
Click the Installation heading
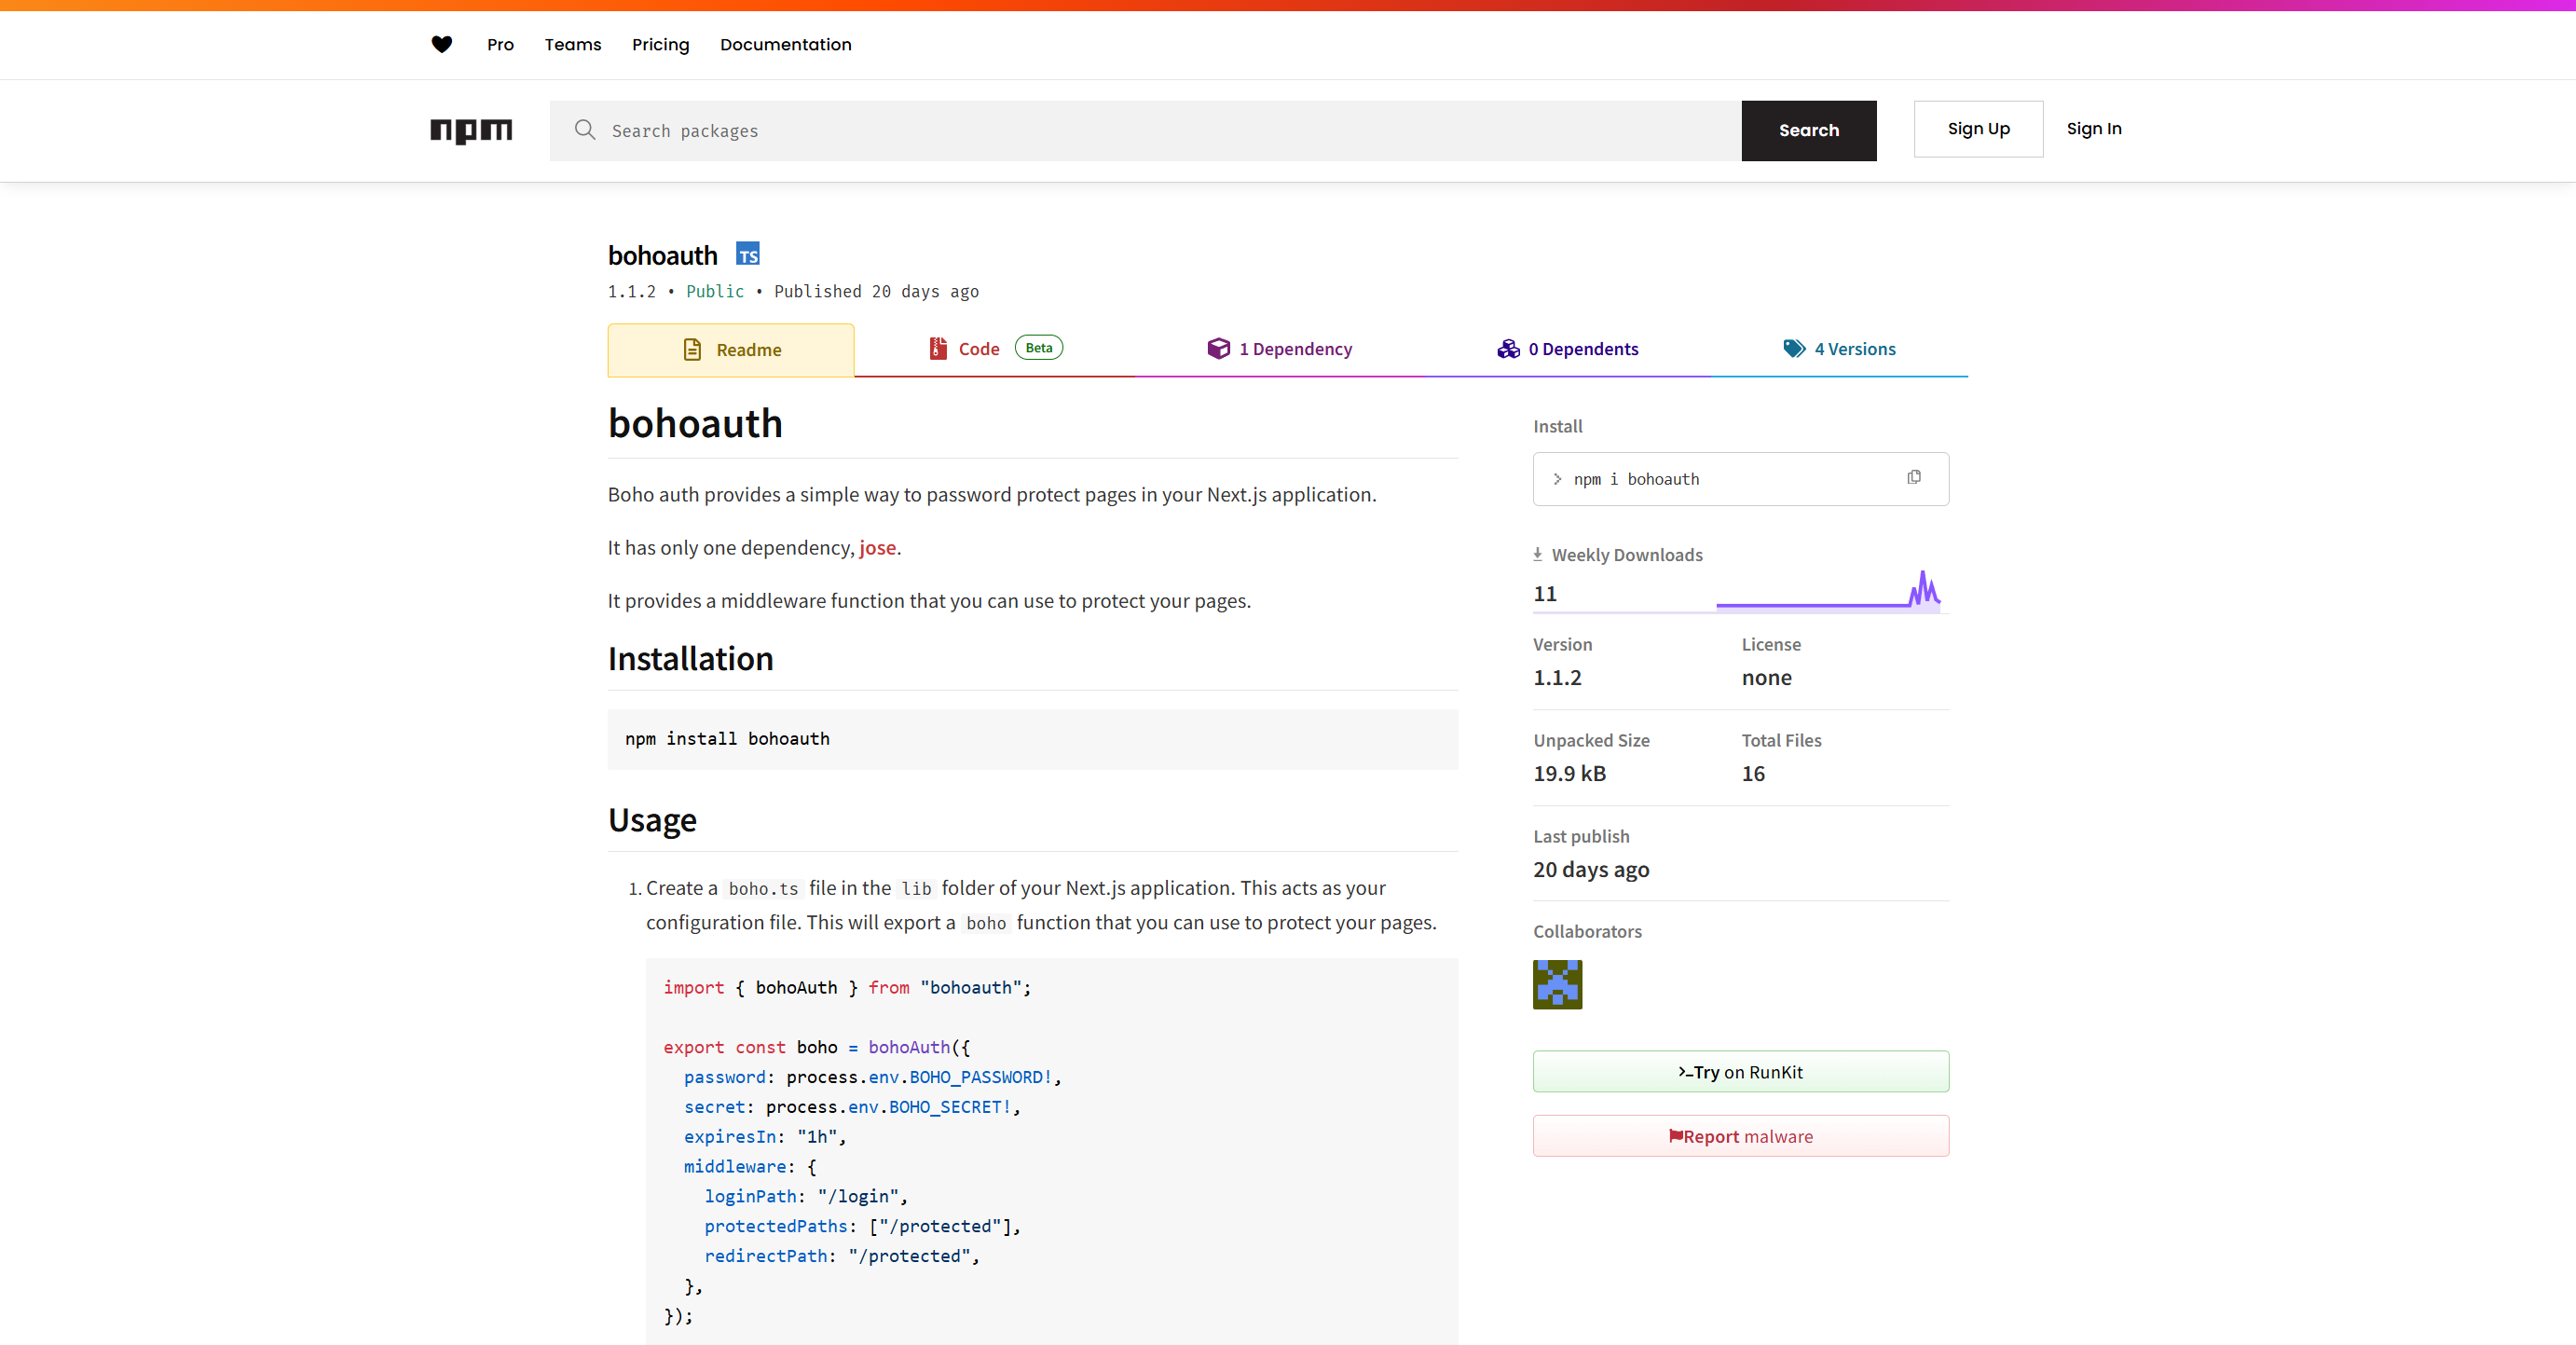pos(690,658)
